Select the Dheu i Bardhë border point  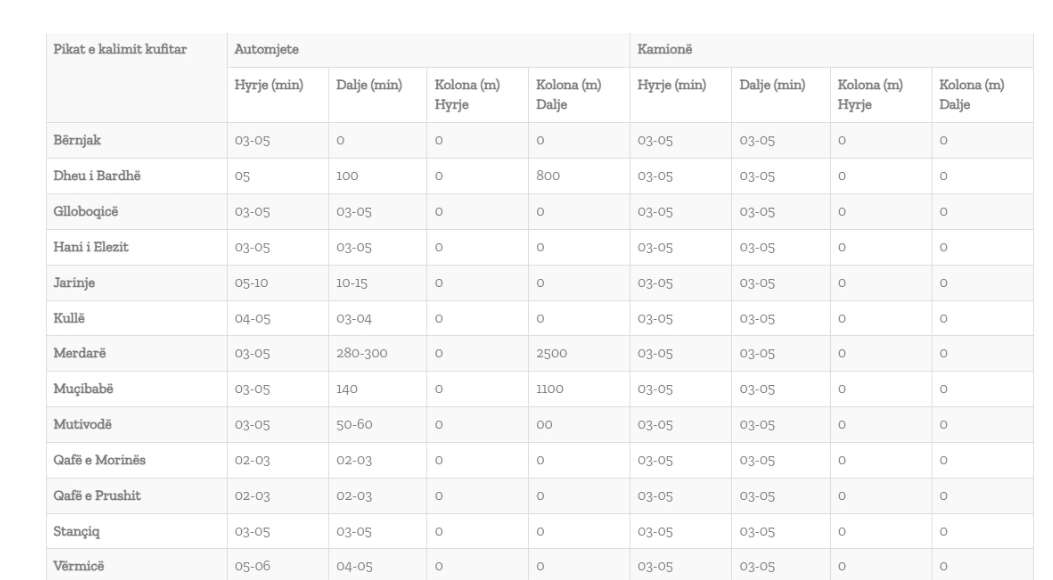tap(97, 176)
